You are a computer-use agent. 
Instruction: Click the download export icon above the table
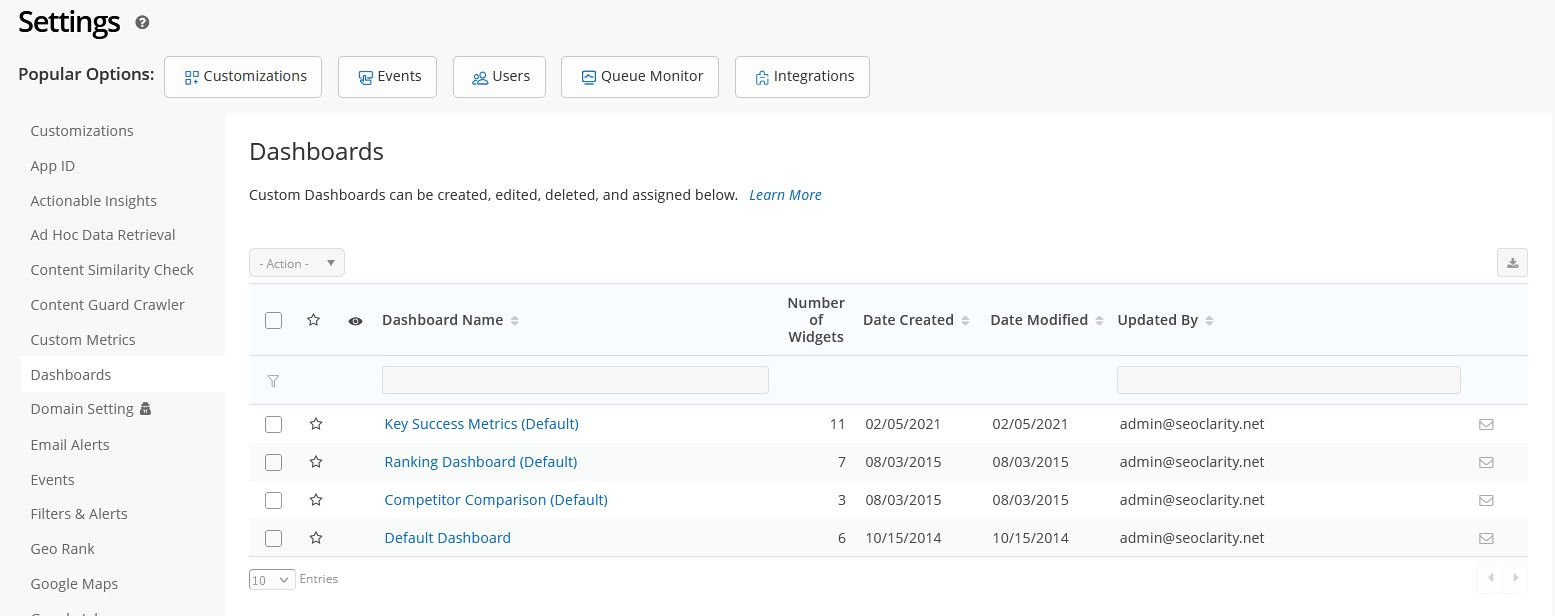pos(1512,263)
